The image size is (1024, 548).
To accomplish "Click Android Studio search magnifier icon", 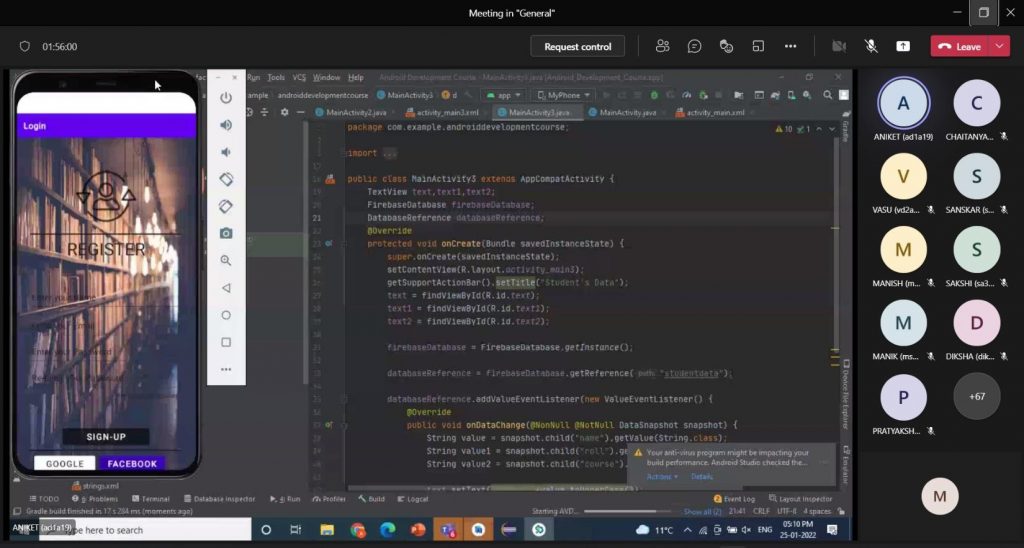I will 827,95.
